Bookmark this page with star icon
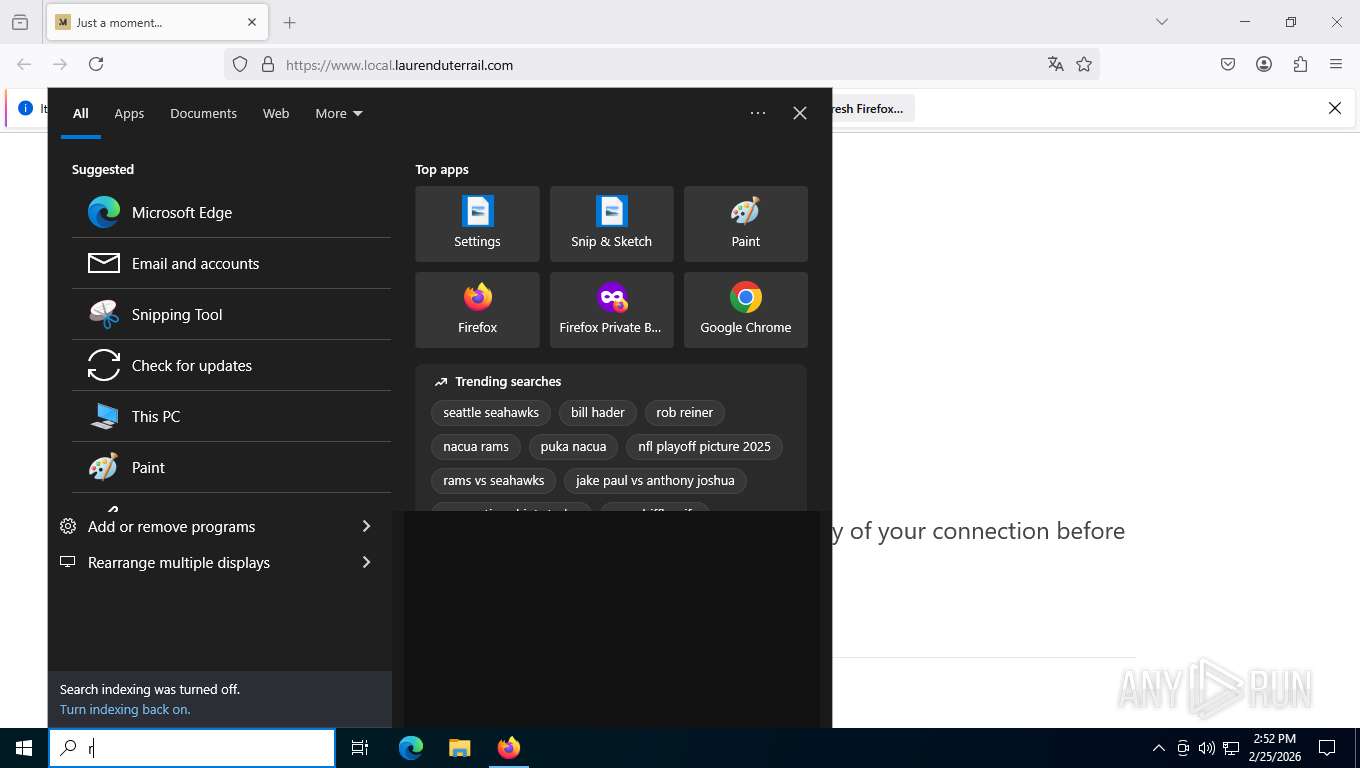 (x=1084, y=64)
